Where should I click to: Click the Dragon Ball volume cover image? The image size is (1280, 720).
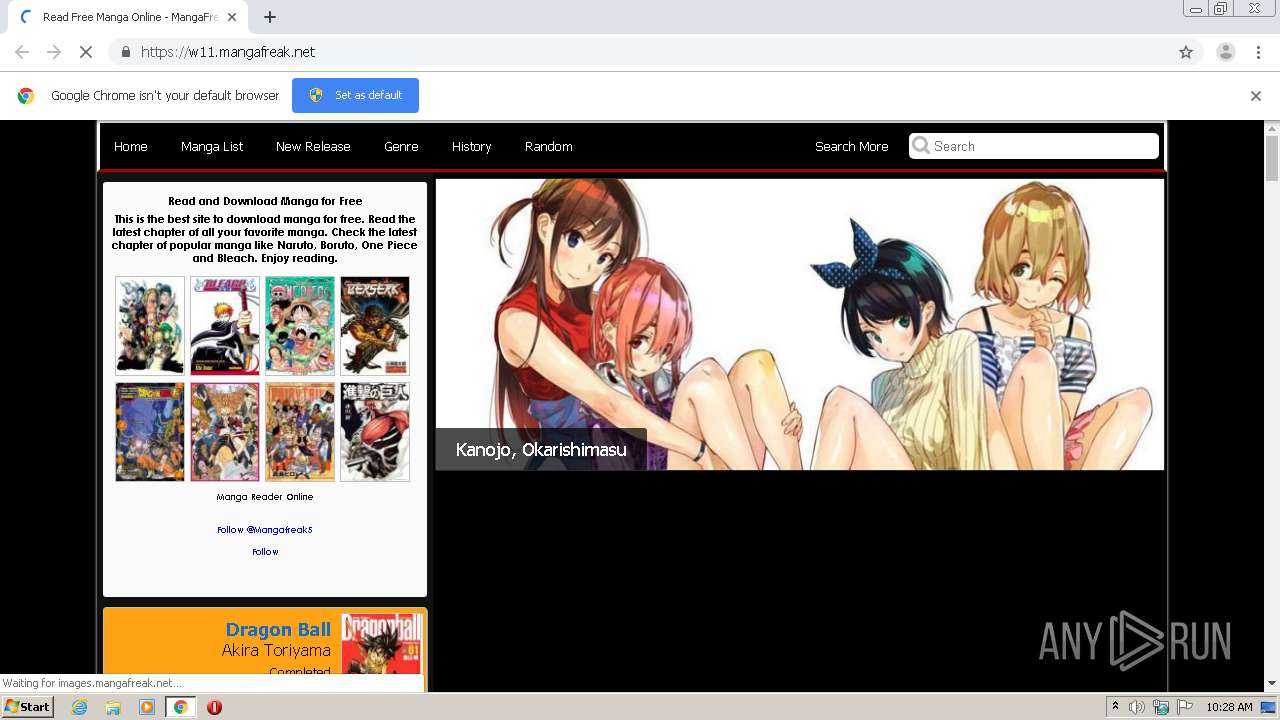382,645
